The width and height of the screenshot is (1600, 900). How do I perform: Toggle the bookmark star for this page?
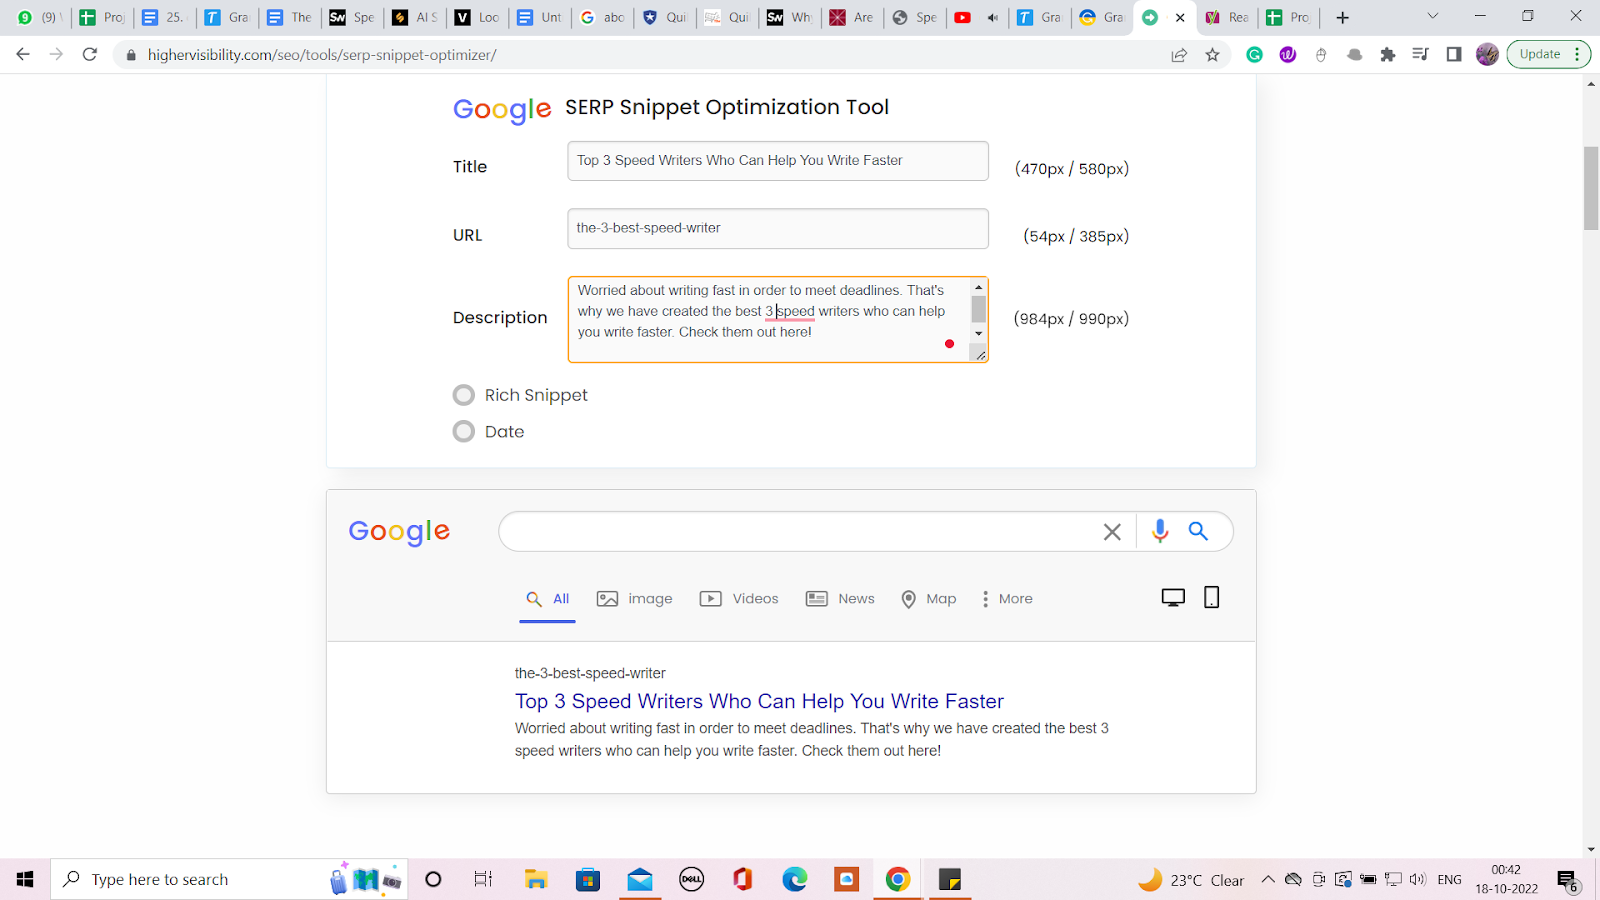point(1212,55)
